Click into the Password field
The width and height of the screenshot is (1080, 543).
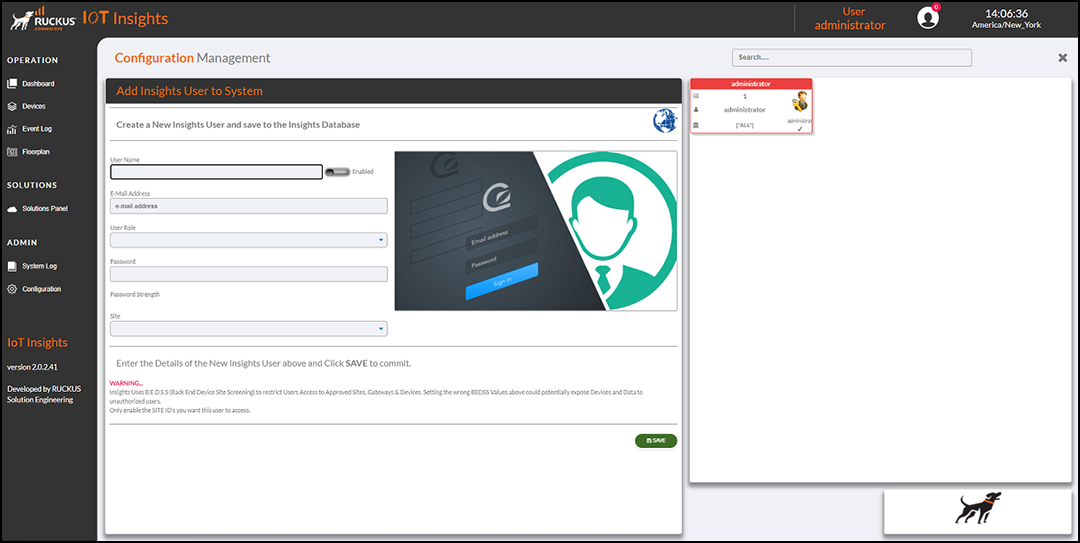pyautogui.click(x=249, y=274)
